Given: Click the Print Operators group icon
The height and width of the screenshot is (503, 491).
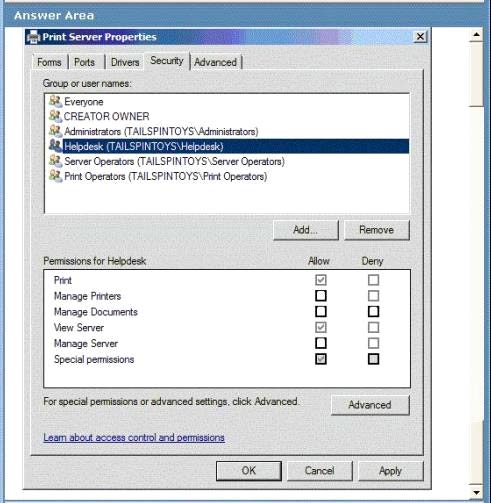Looking at the screenshot, I should [x=55, y=176].
